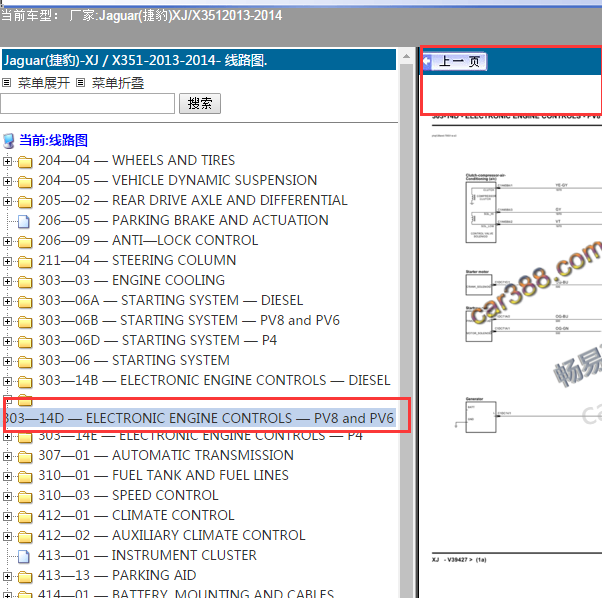Select 303—14D ELECTRONIC ENGINE CONTROLS PV8 and PV6

(200, 418)
